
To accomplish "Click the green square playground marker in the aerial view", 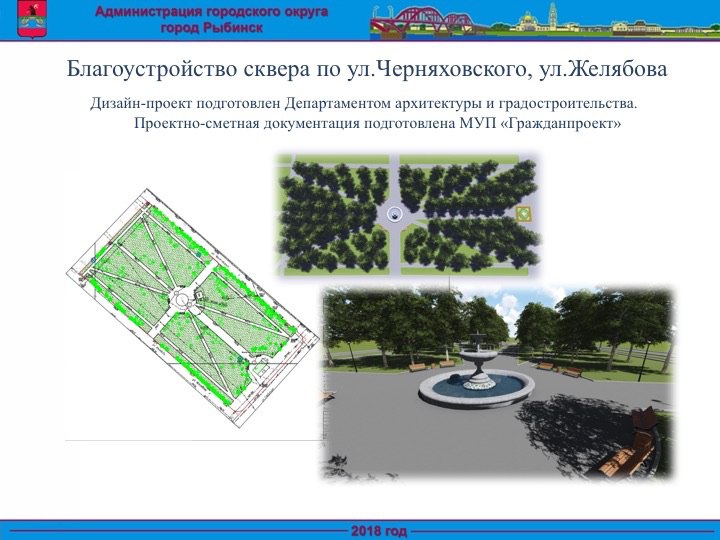I will 524,214.
